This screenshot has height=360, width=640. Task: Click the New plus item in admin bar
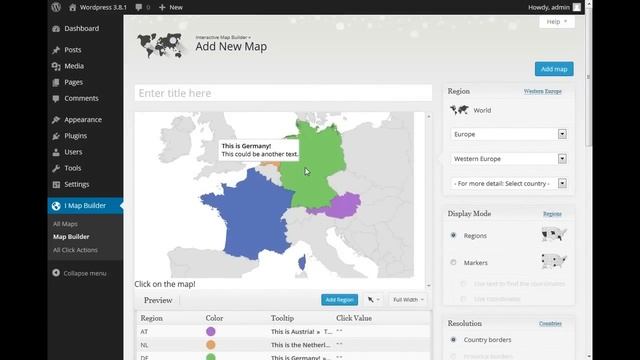[171, 7]
